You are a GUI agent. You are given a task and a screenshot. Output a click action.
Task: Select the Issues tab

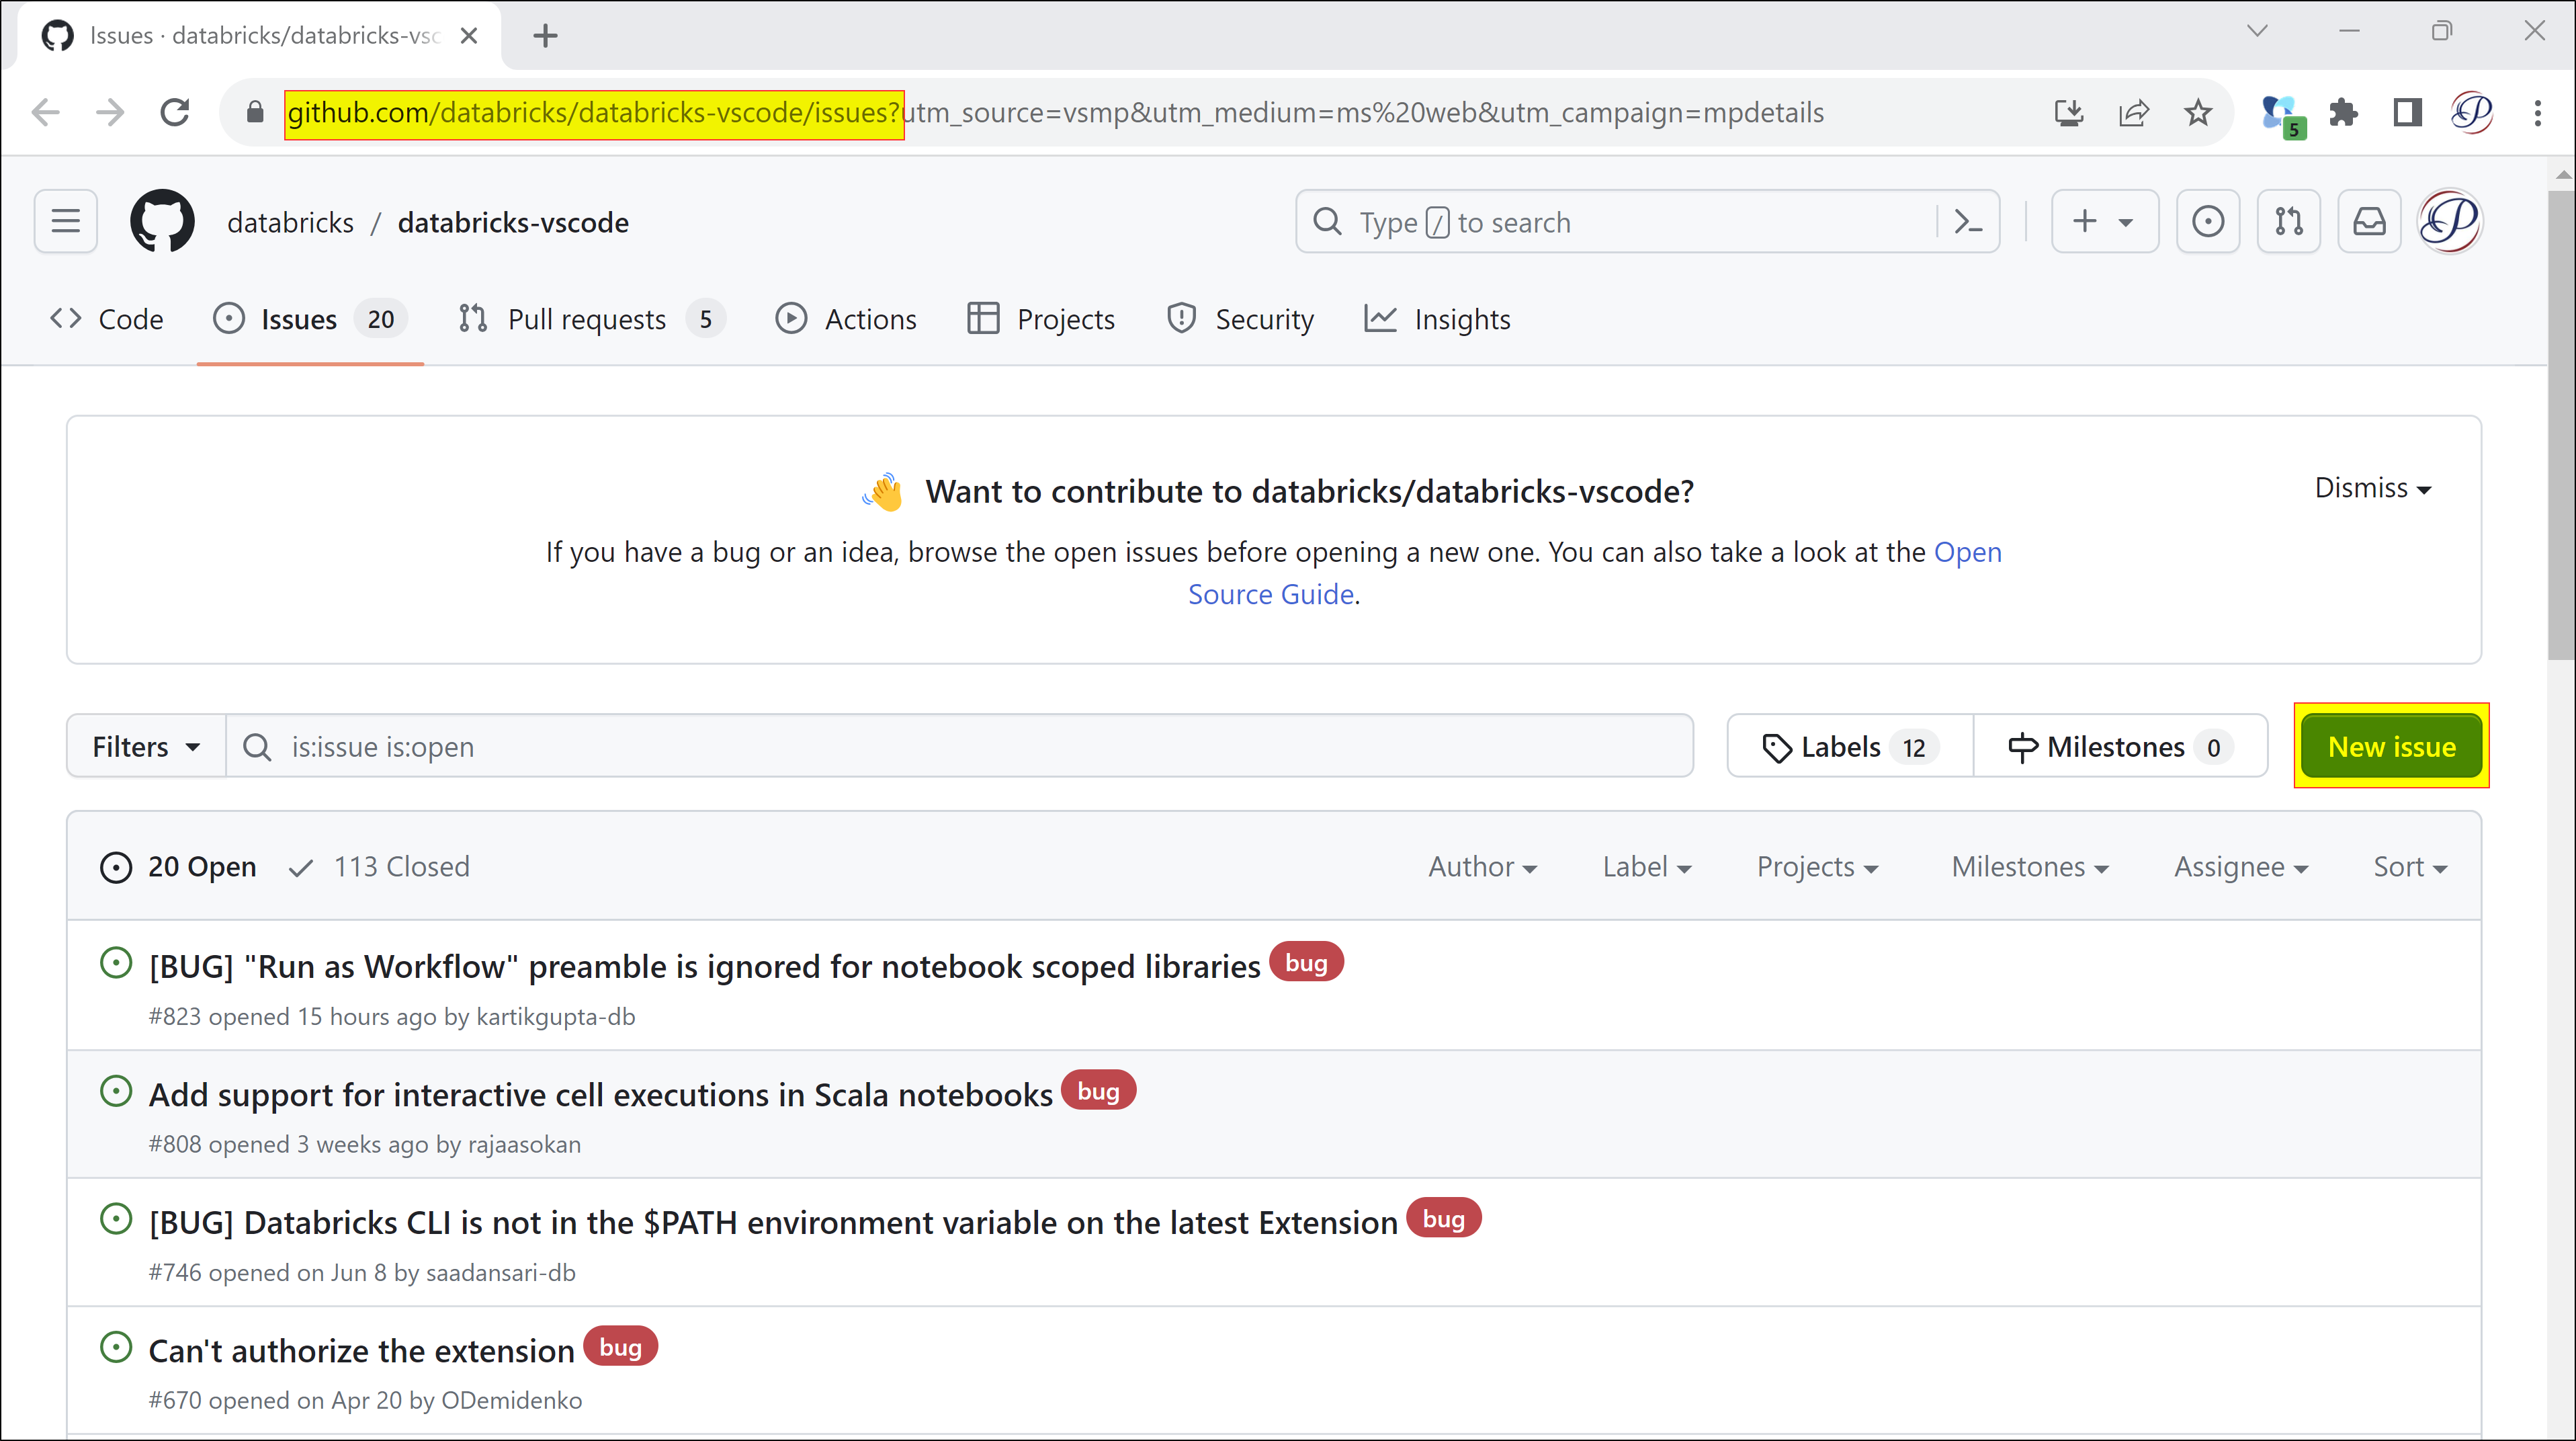point(310,319)
